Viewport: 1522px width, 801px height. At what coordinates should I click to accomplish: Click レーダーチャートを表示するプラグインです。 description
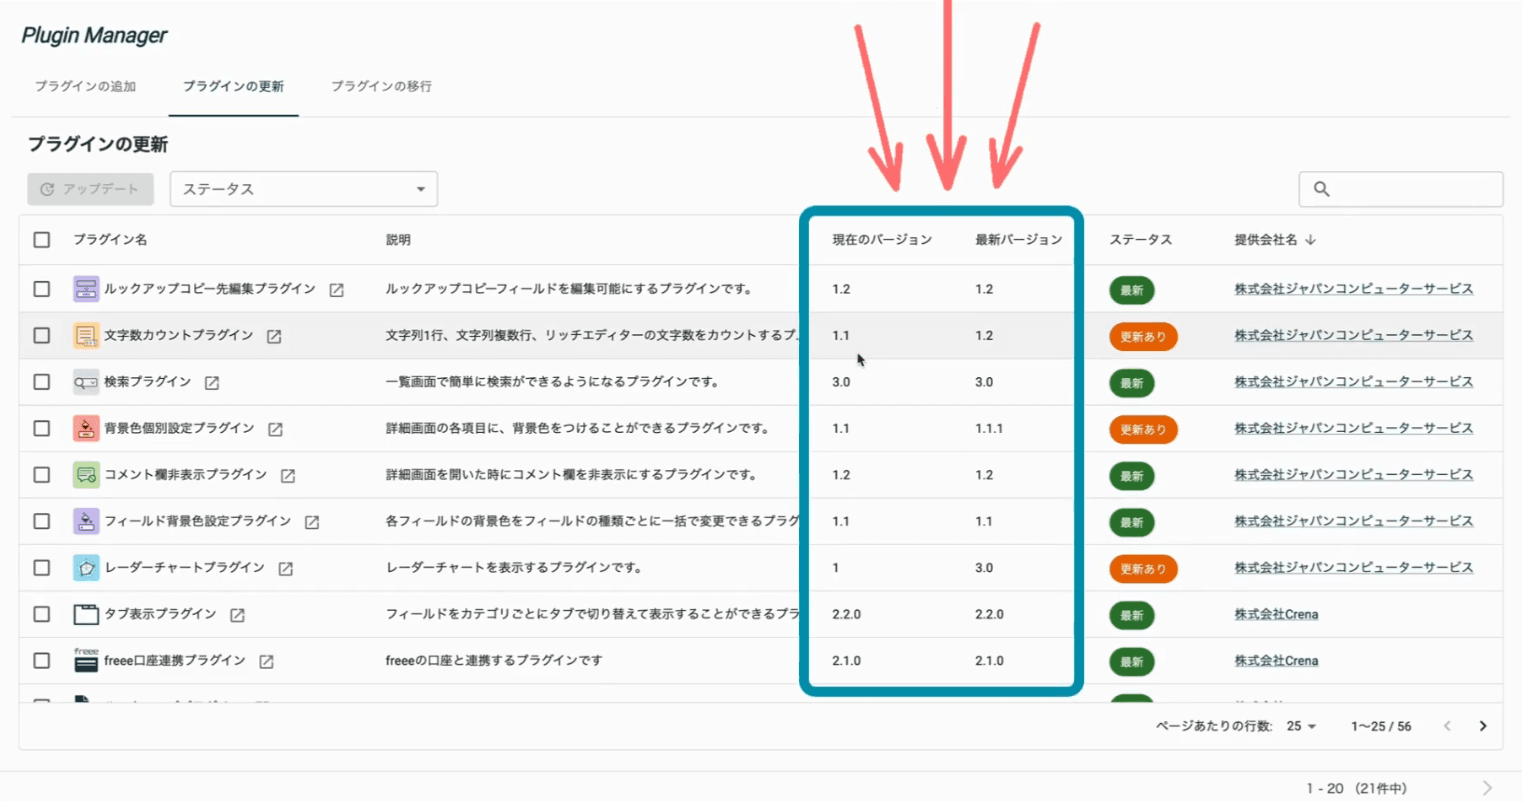tap(514, 568)
